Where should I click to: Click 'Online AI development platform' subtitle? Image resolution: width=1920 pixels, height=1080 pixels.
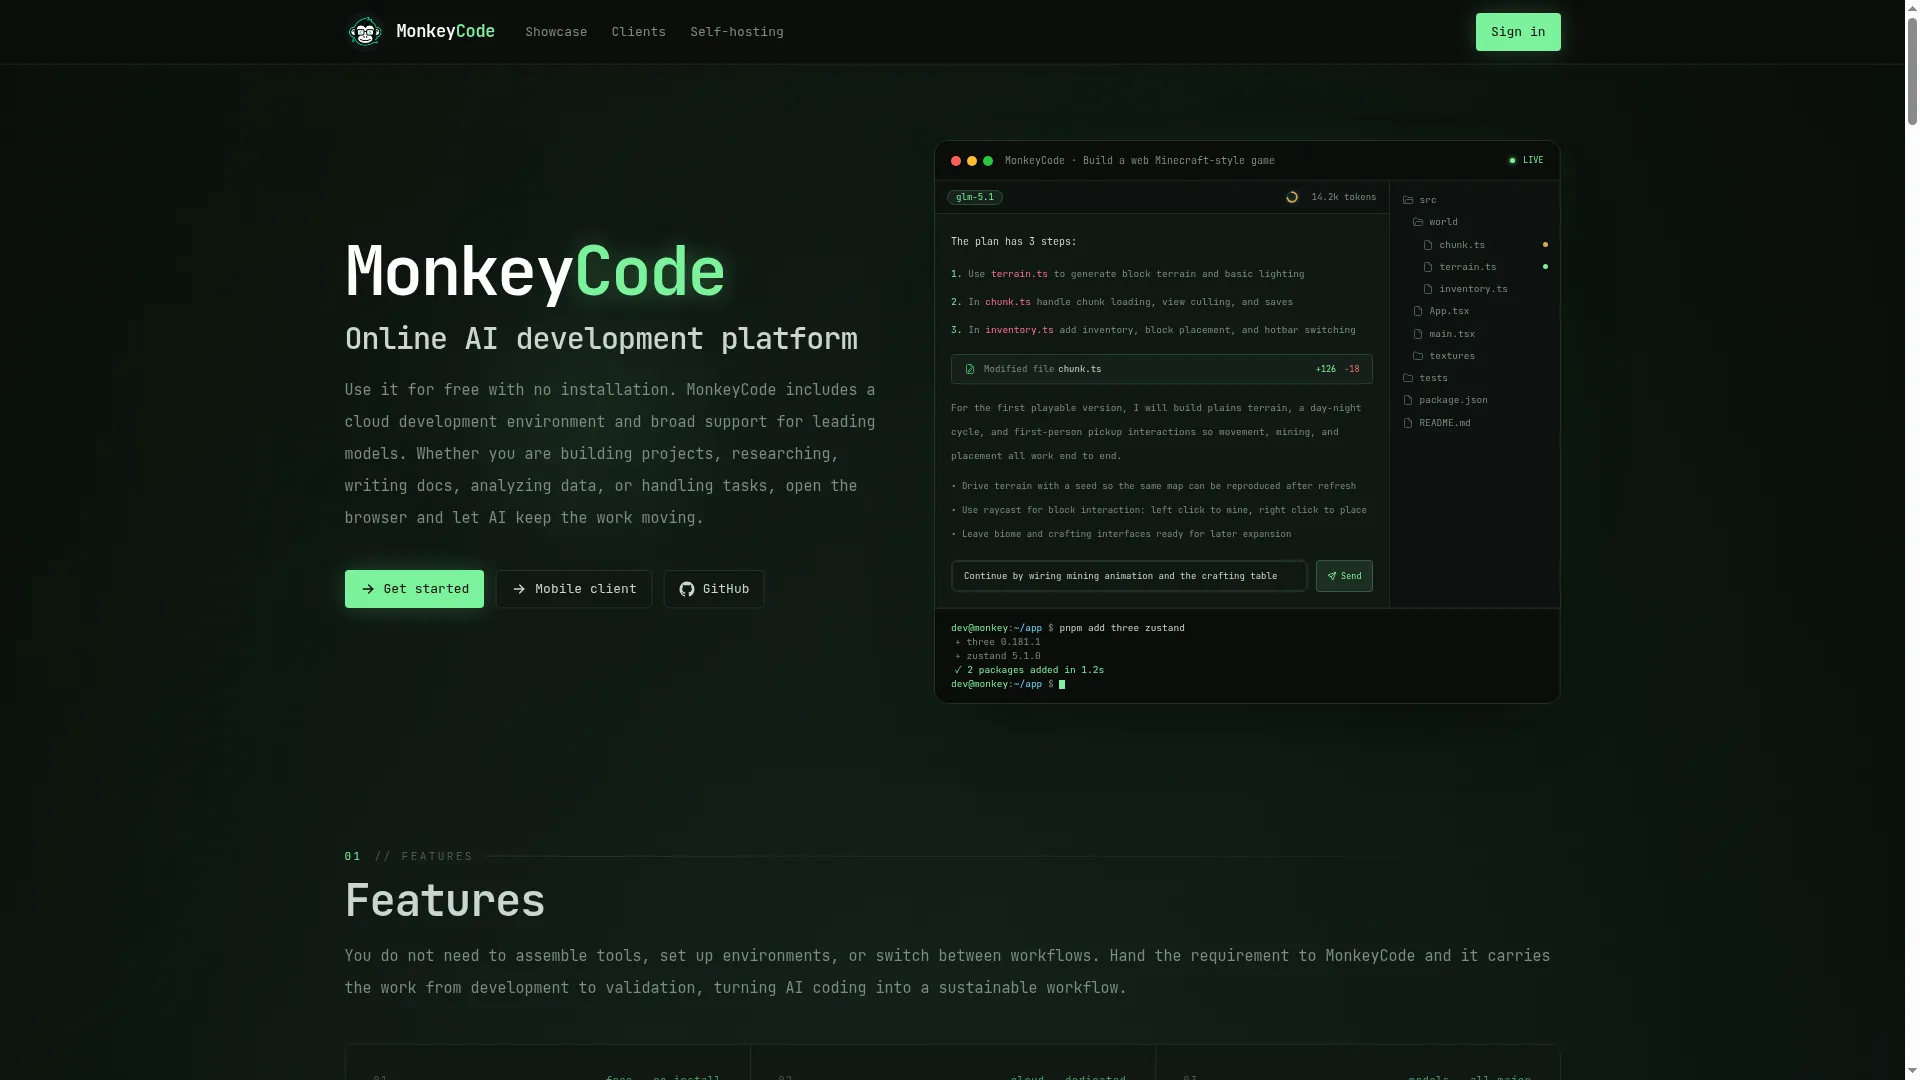(x=601, y=339)
